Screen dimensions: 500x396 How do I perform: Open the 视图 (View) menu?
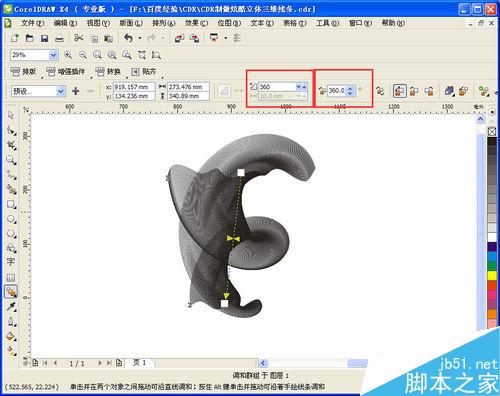coord(98,23)
